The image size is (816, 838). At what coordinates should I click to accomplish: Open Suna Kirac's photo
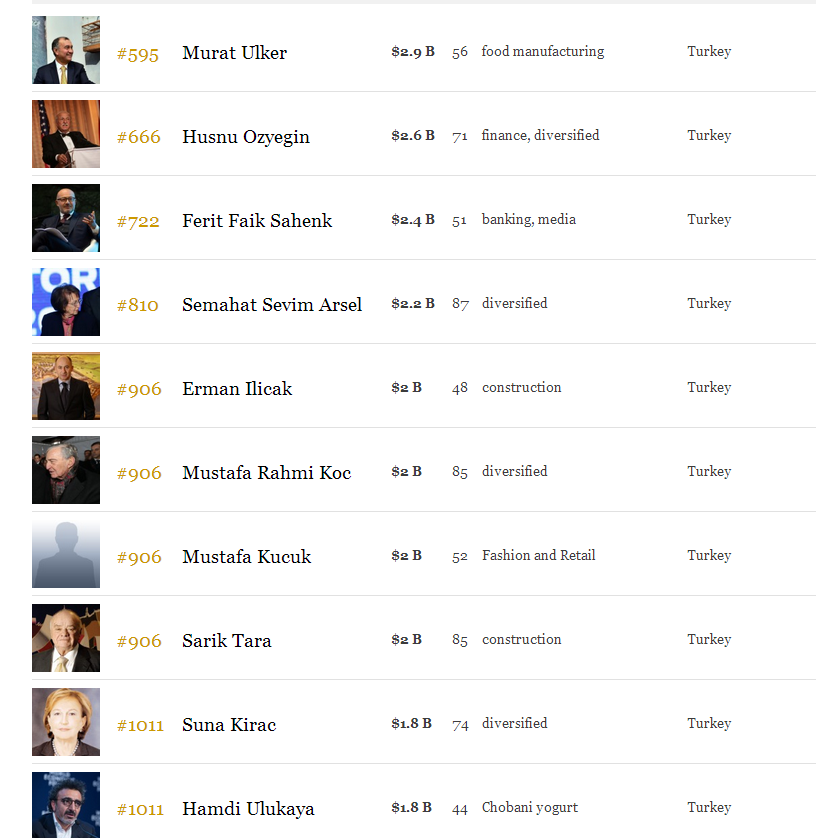click(66, 721)
